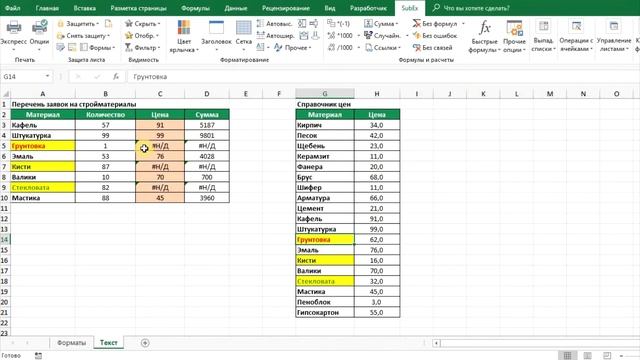The height and width of the screenshot is (360, 640).
Task: Switch to the Главная ribbon tab
Action: click(x=47, y=8)
